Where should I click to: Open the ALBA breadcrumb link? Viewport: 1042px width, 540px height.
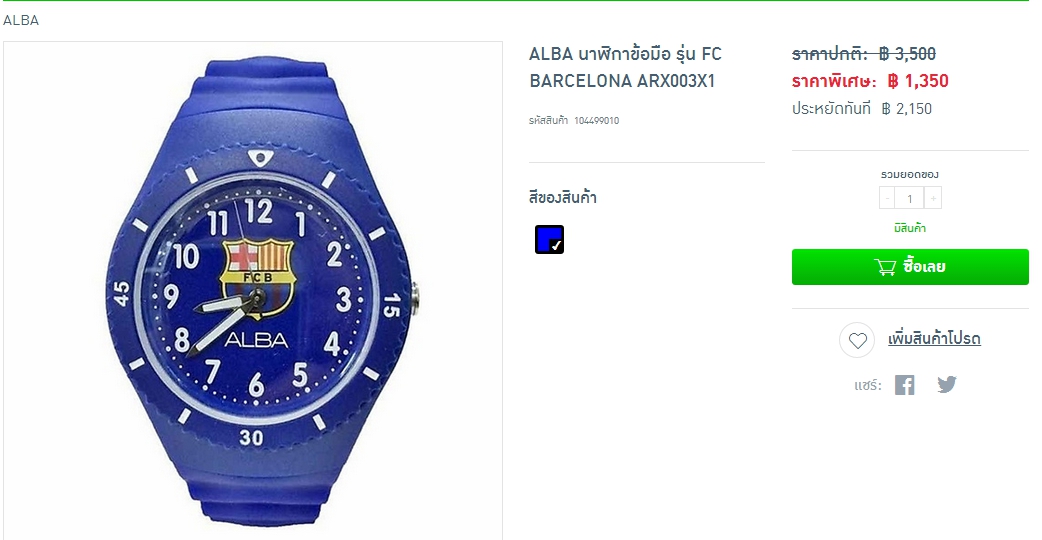coord(21,21)
